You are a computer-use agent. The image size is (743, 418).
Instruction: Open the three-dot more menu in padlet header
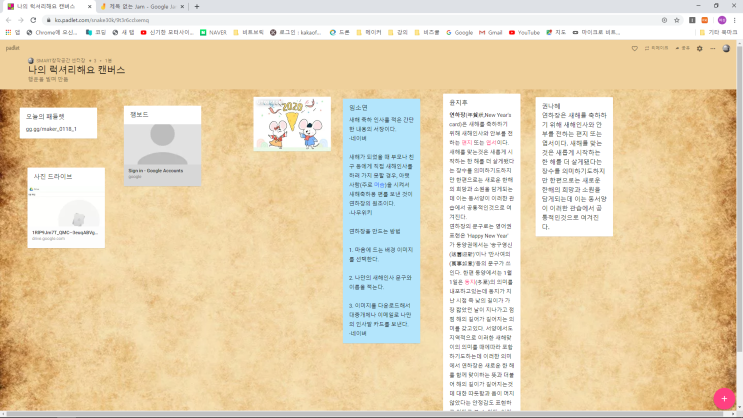(713, 48)
